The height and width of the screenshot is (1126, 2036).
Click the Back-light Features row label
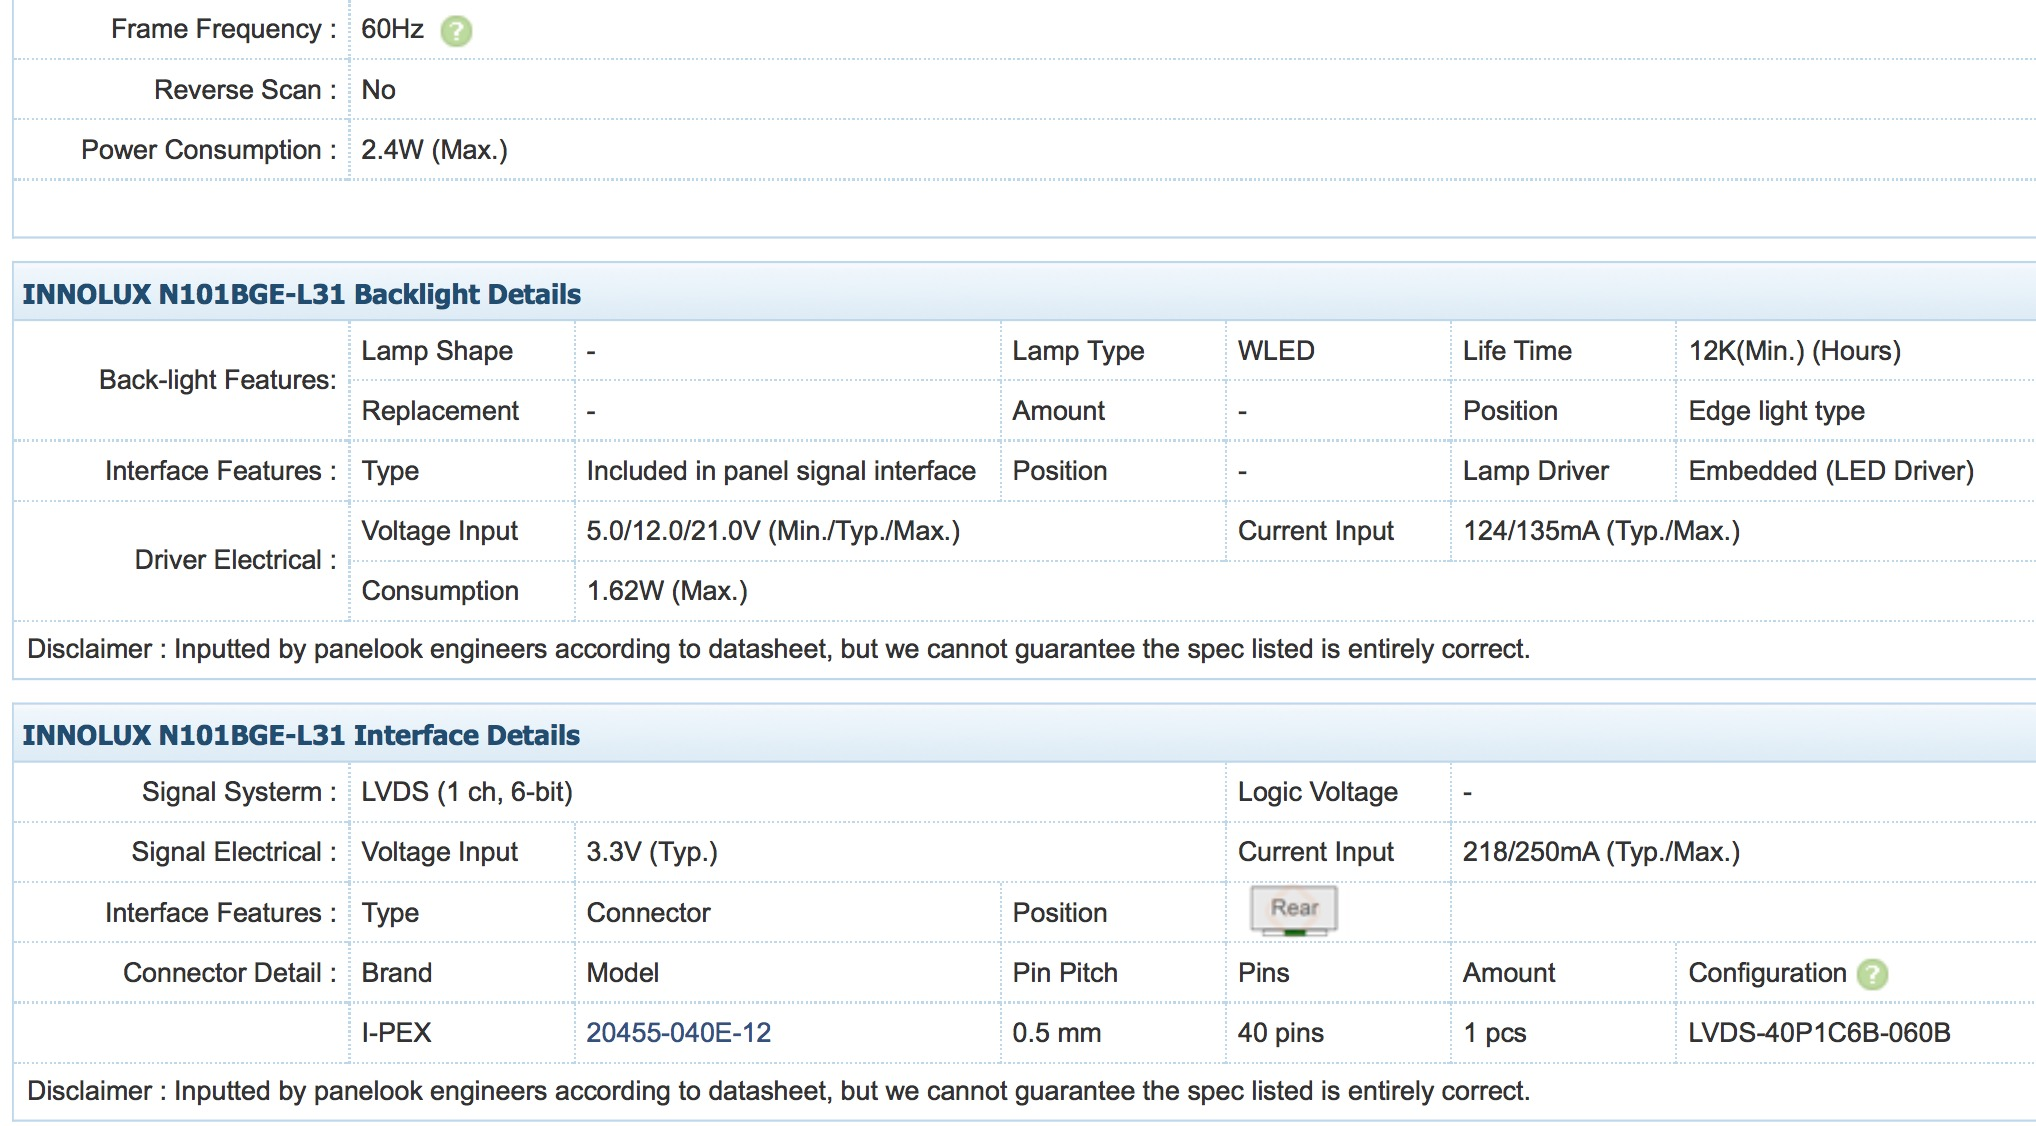(217, 380)
